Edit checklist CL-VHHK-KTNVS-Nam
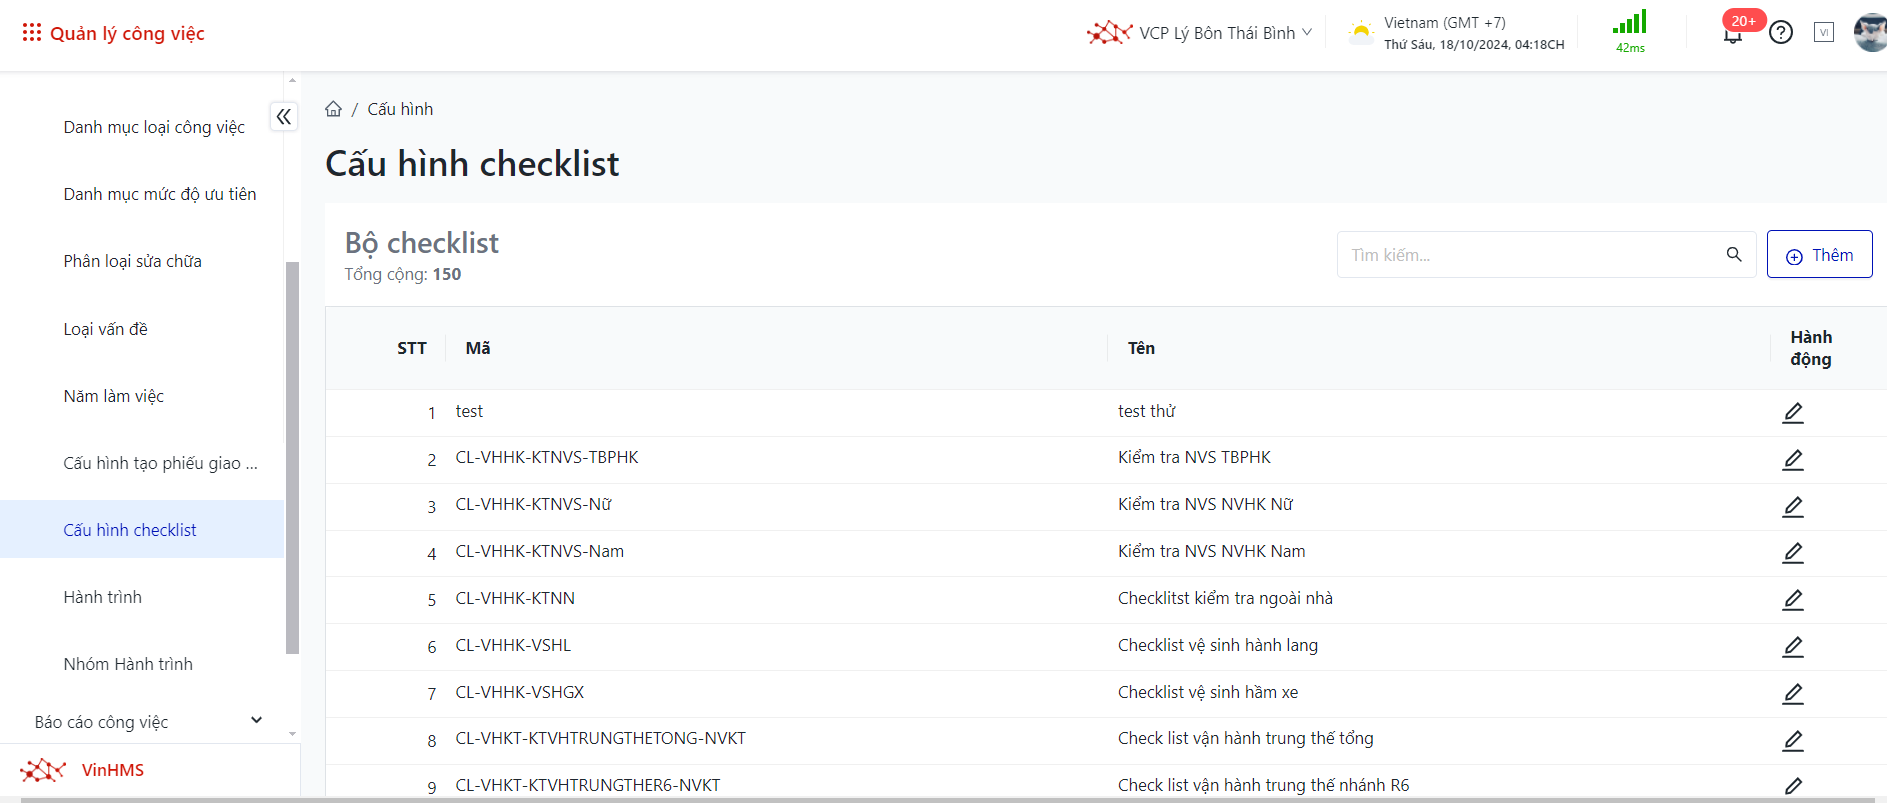The image size is (1887, 803). (x=1793, y=553)
